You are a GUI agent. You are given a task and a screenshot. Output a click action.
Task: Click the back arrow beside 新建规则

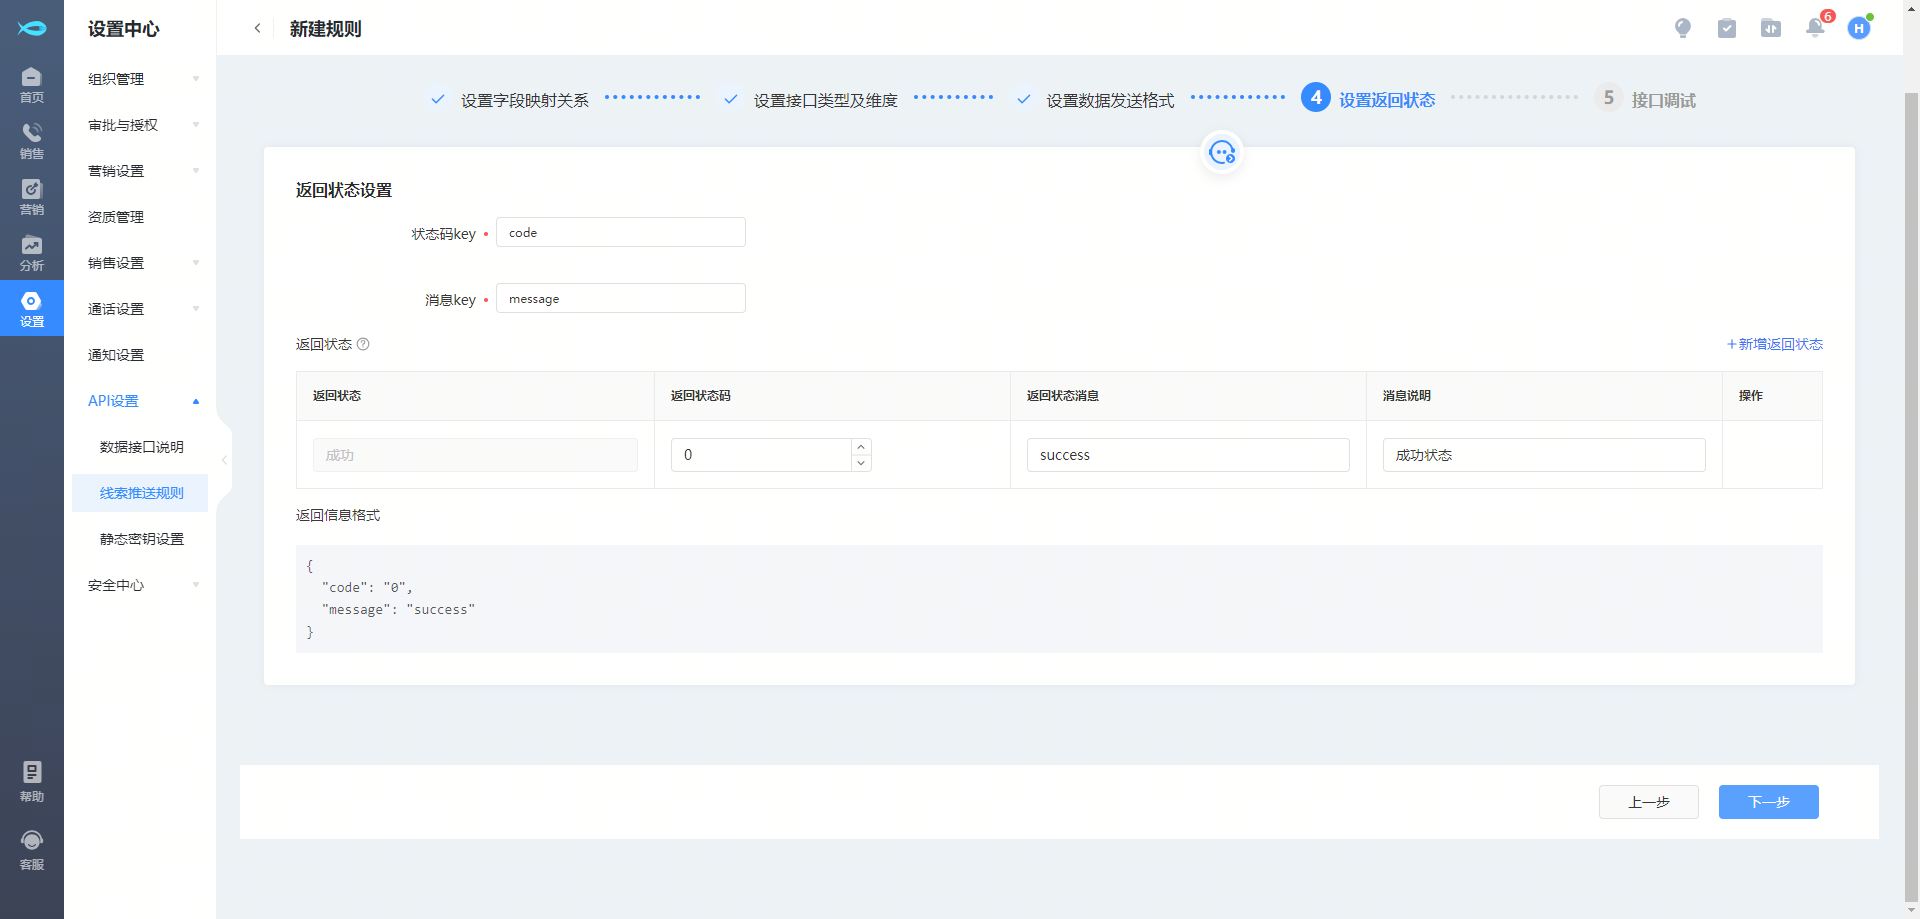tap(258, 28)
